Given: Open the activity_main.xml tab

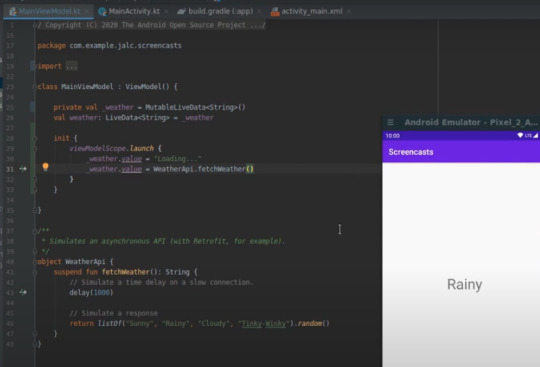Looking at the screenshot, I should [x=312, y=11].
